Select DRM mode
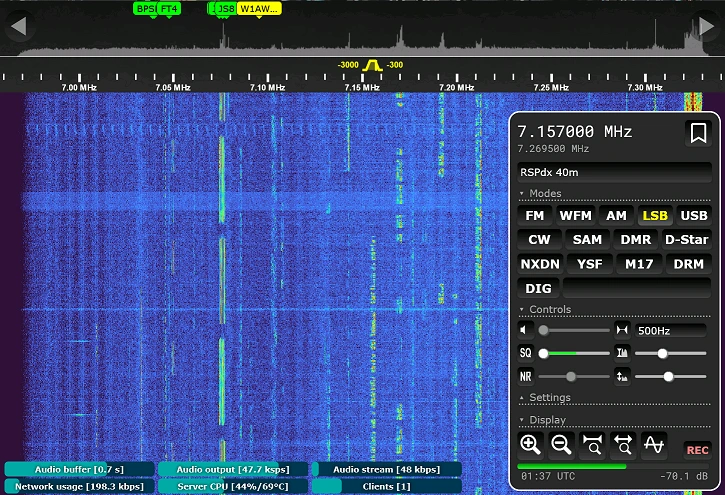This screenshot has height=495, width=725. pyautogui.click(x=688, y=264)
